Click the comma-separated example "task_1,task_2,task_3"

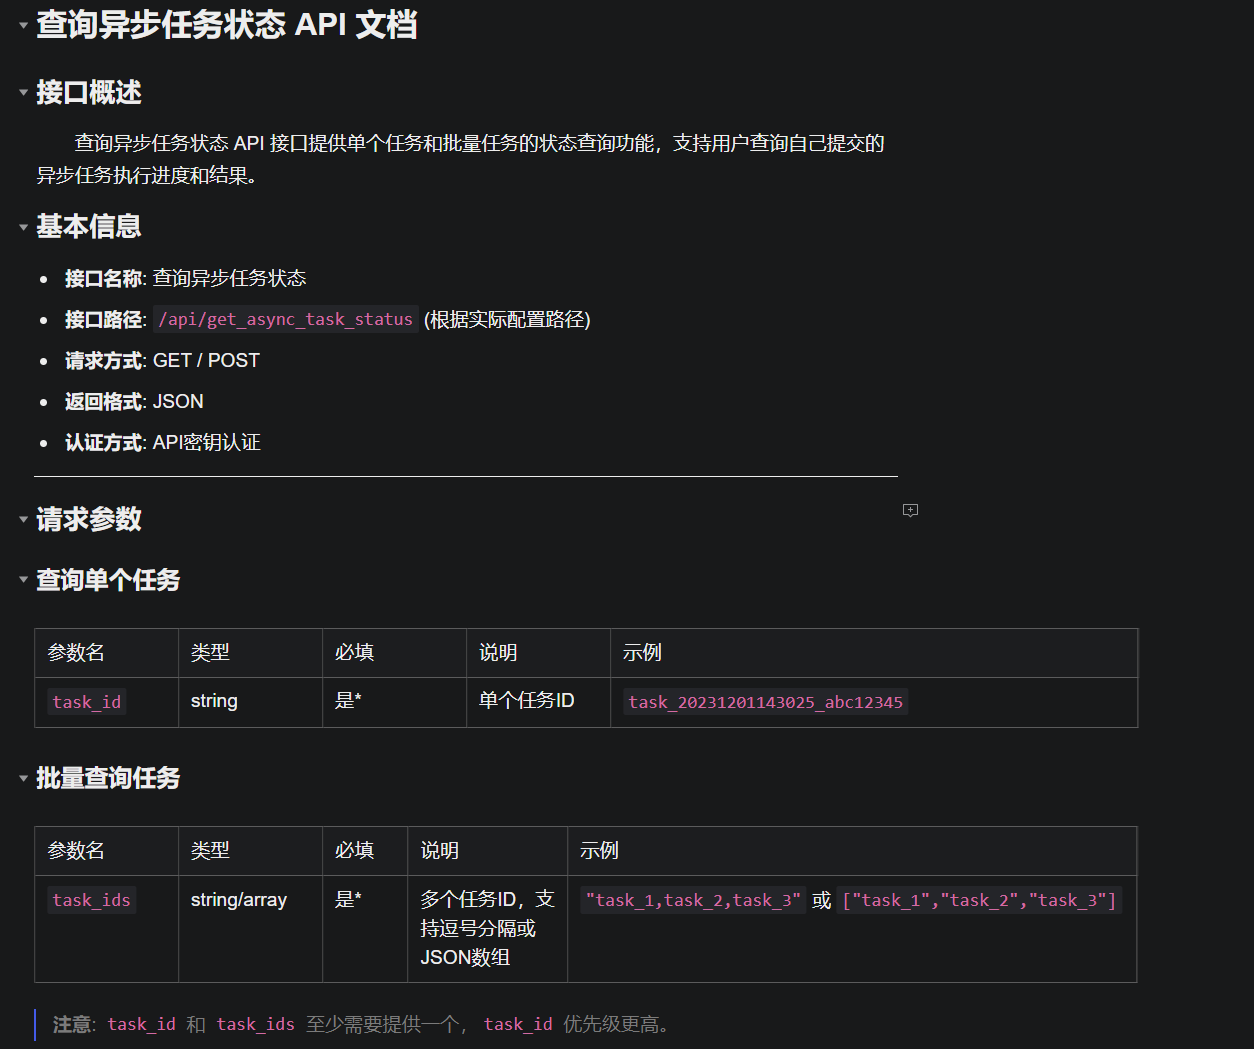coord(693,900)
